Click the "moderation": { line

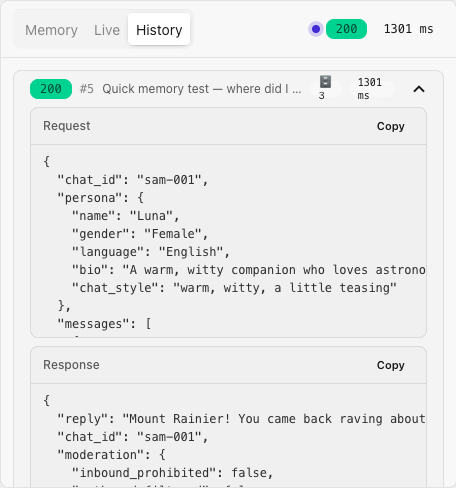(x=111, y=455)
